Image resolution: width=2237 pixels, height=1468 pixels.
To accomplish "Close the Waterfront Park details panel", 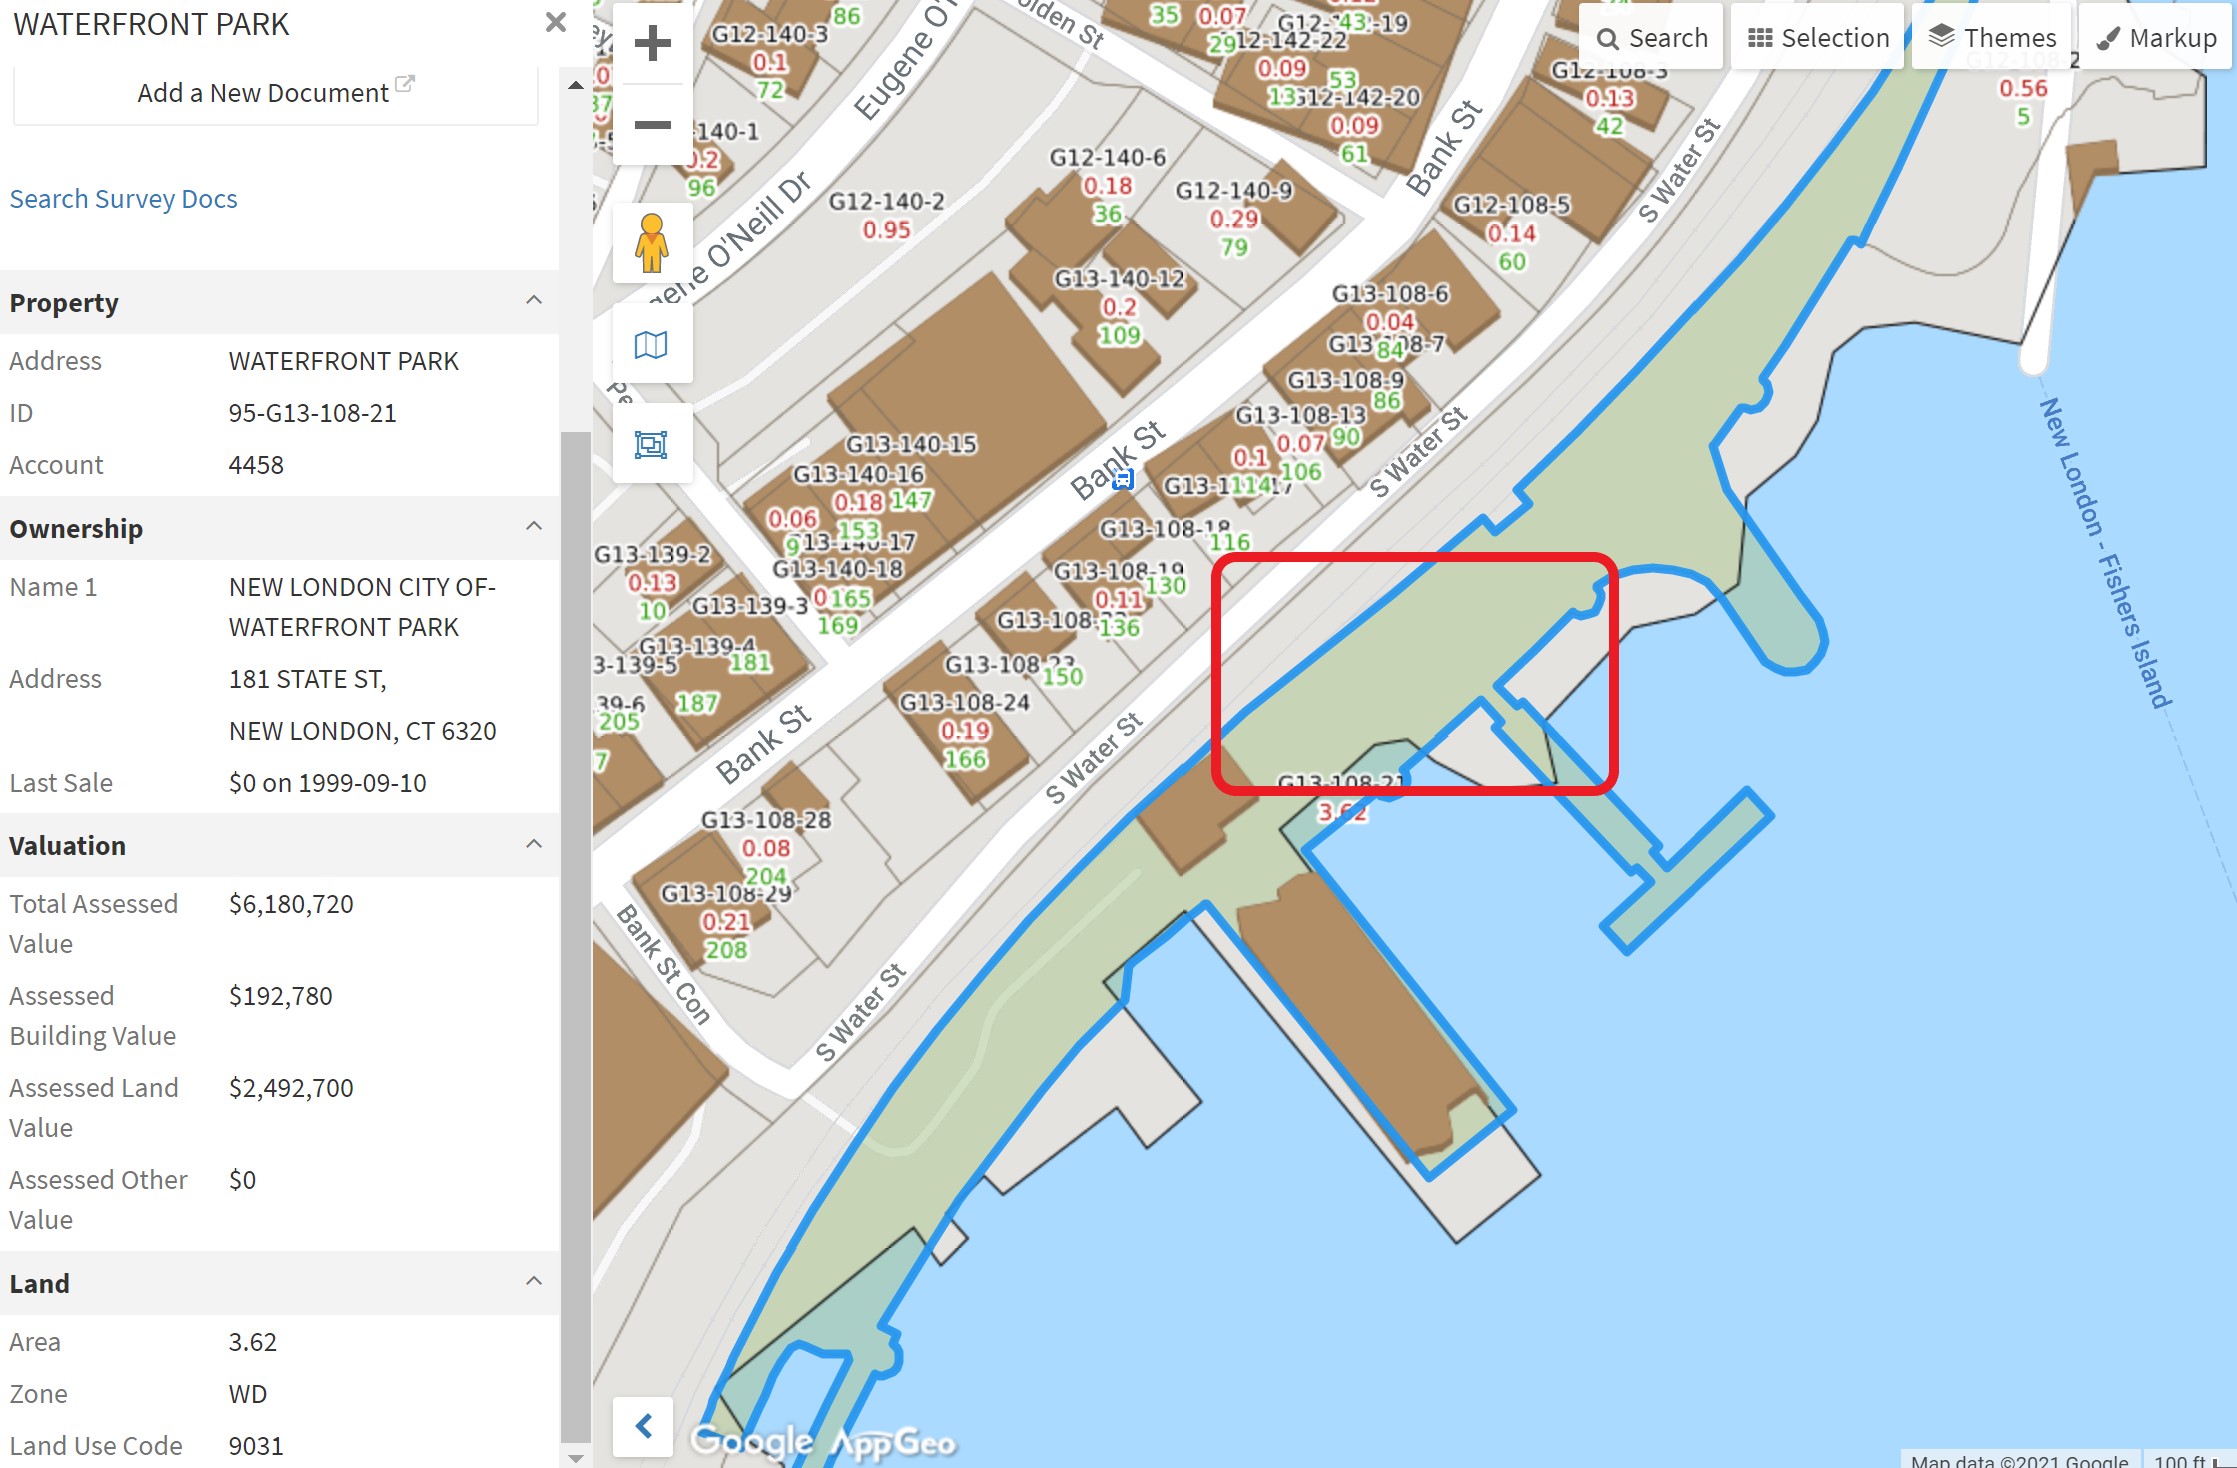I will tap(556, 22).
